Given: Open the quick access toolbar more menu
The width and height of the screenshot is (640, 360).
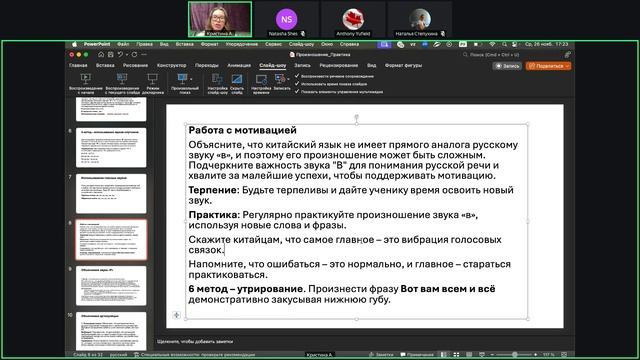Looking at the screenshot, I should 144,54.
